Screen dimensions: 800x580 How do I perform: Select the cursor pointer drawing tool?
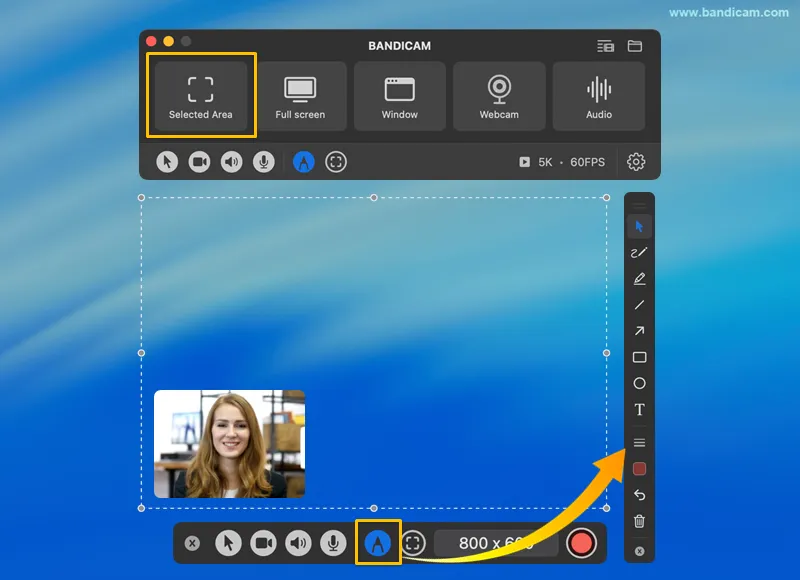point(639,226)
